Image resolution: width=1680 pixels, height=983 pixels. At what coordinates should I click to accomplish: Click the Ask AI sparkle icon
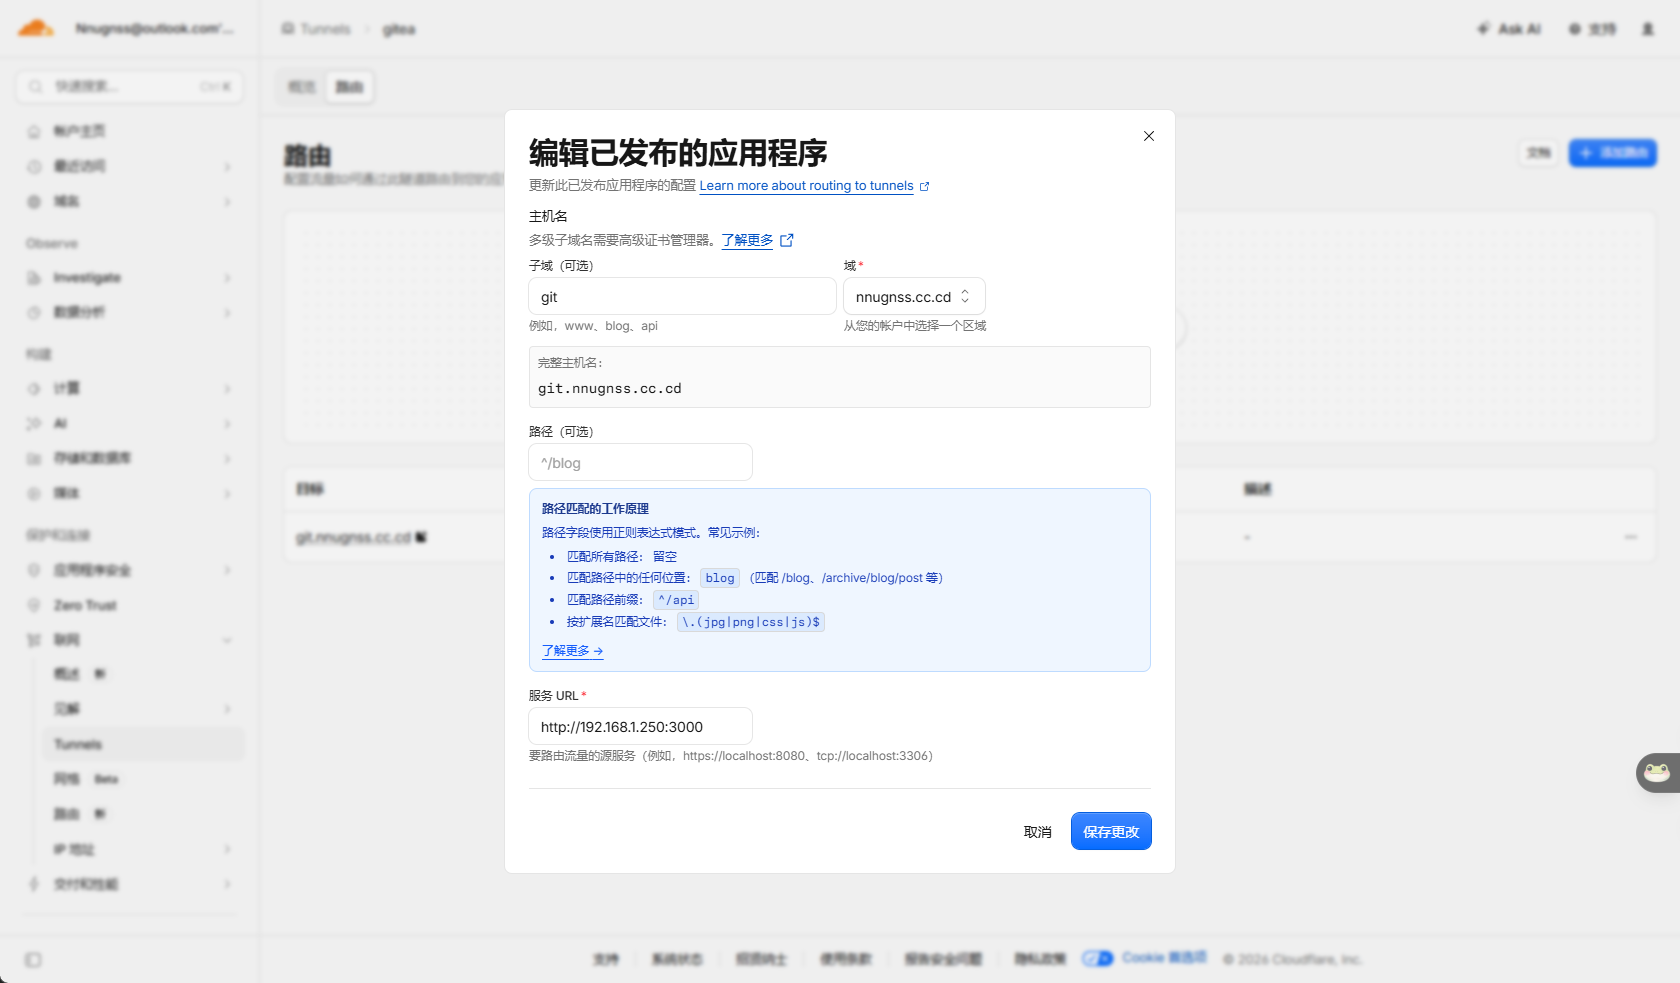point(1484,29)
